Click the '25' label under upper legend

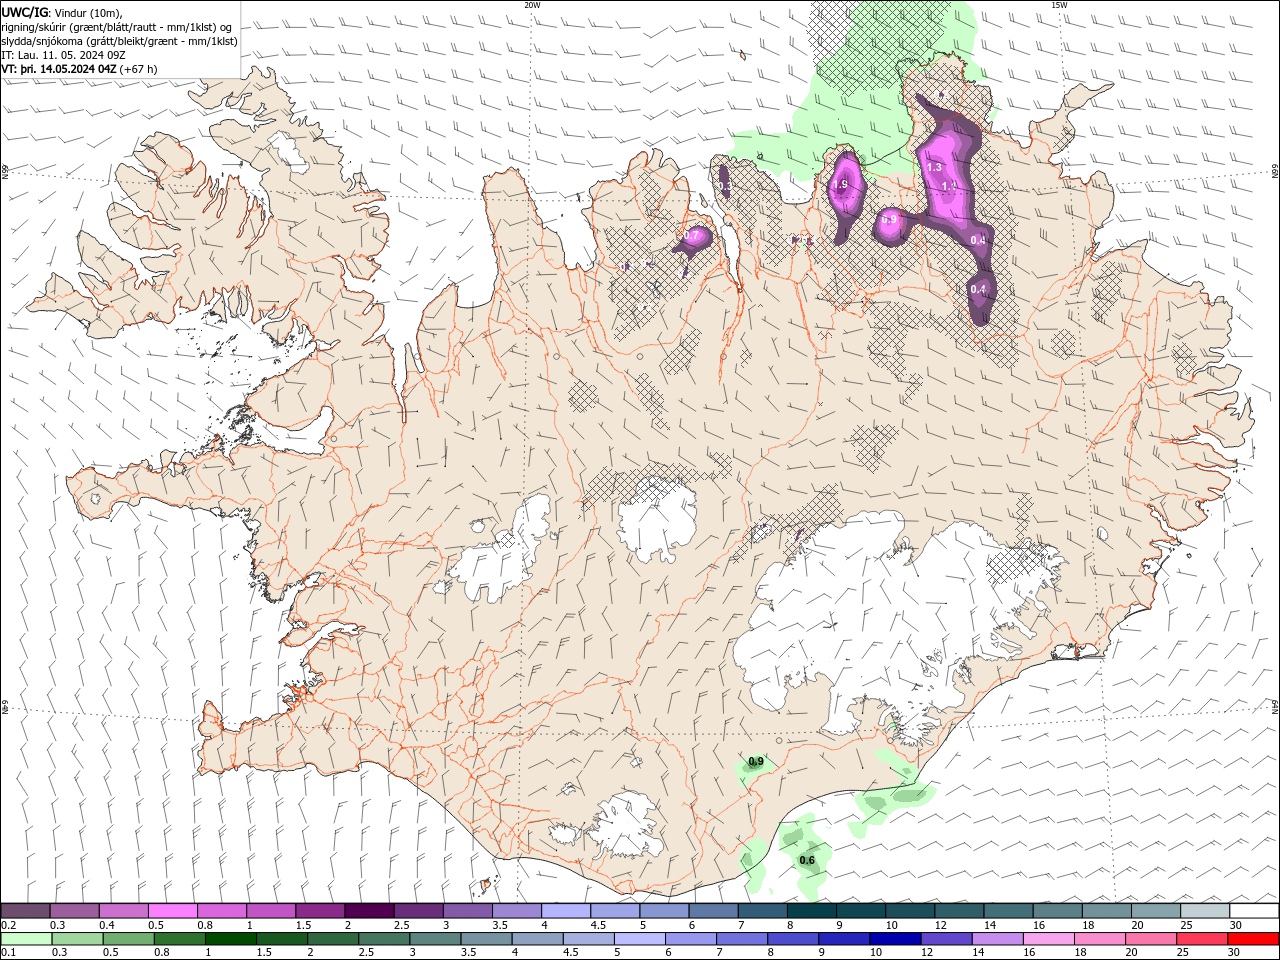(x=1186, y=925)
